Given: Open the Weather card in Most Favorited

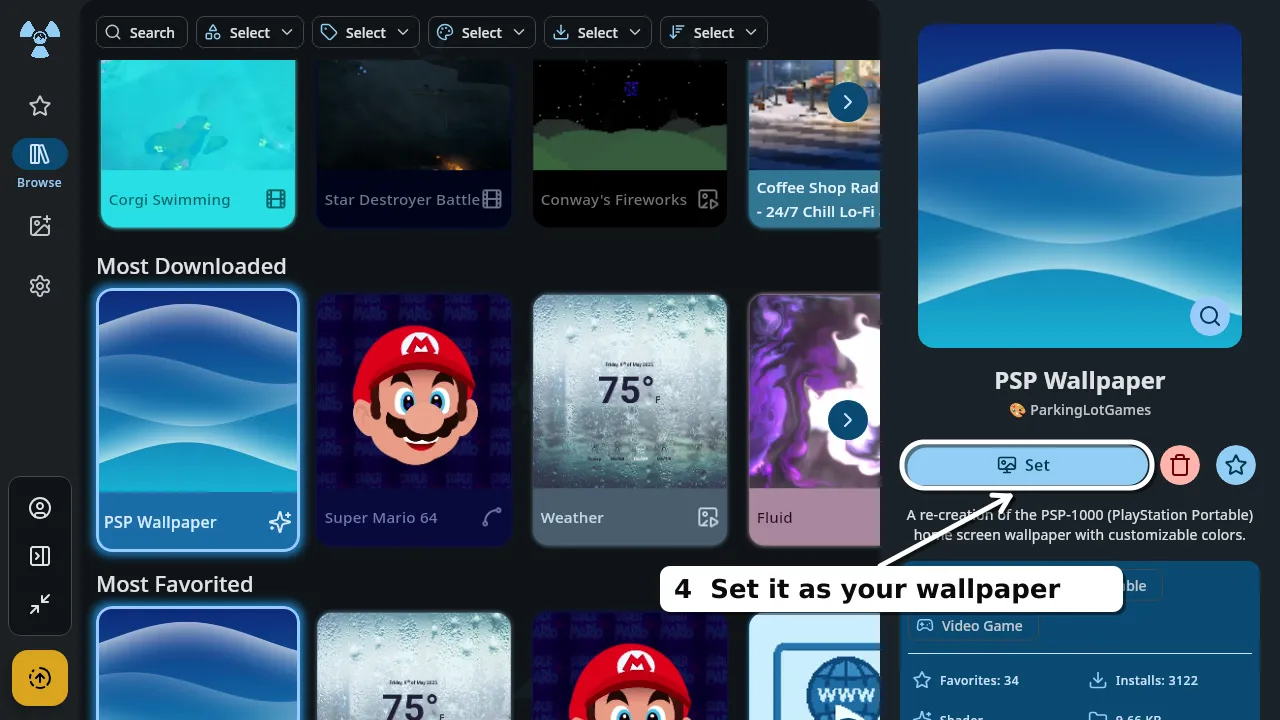Looking at the screenshot, I should 414,666.
